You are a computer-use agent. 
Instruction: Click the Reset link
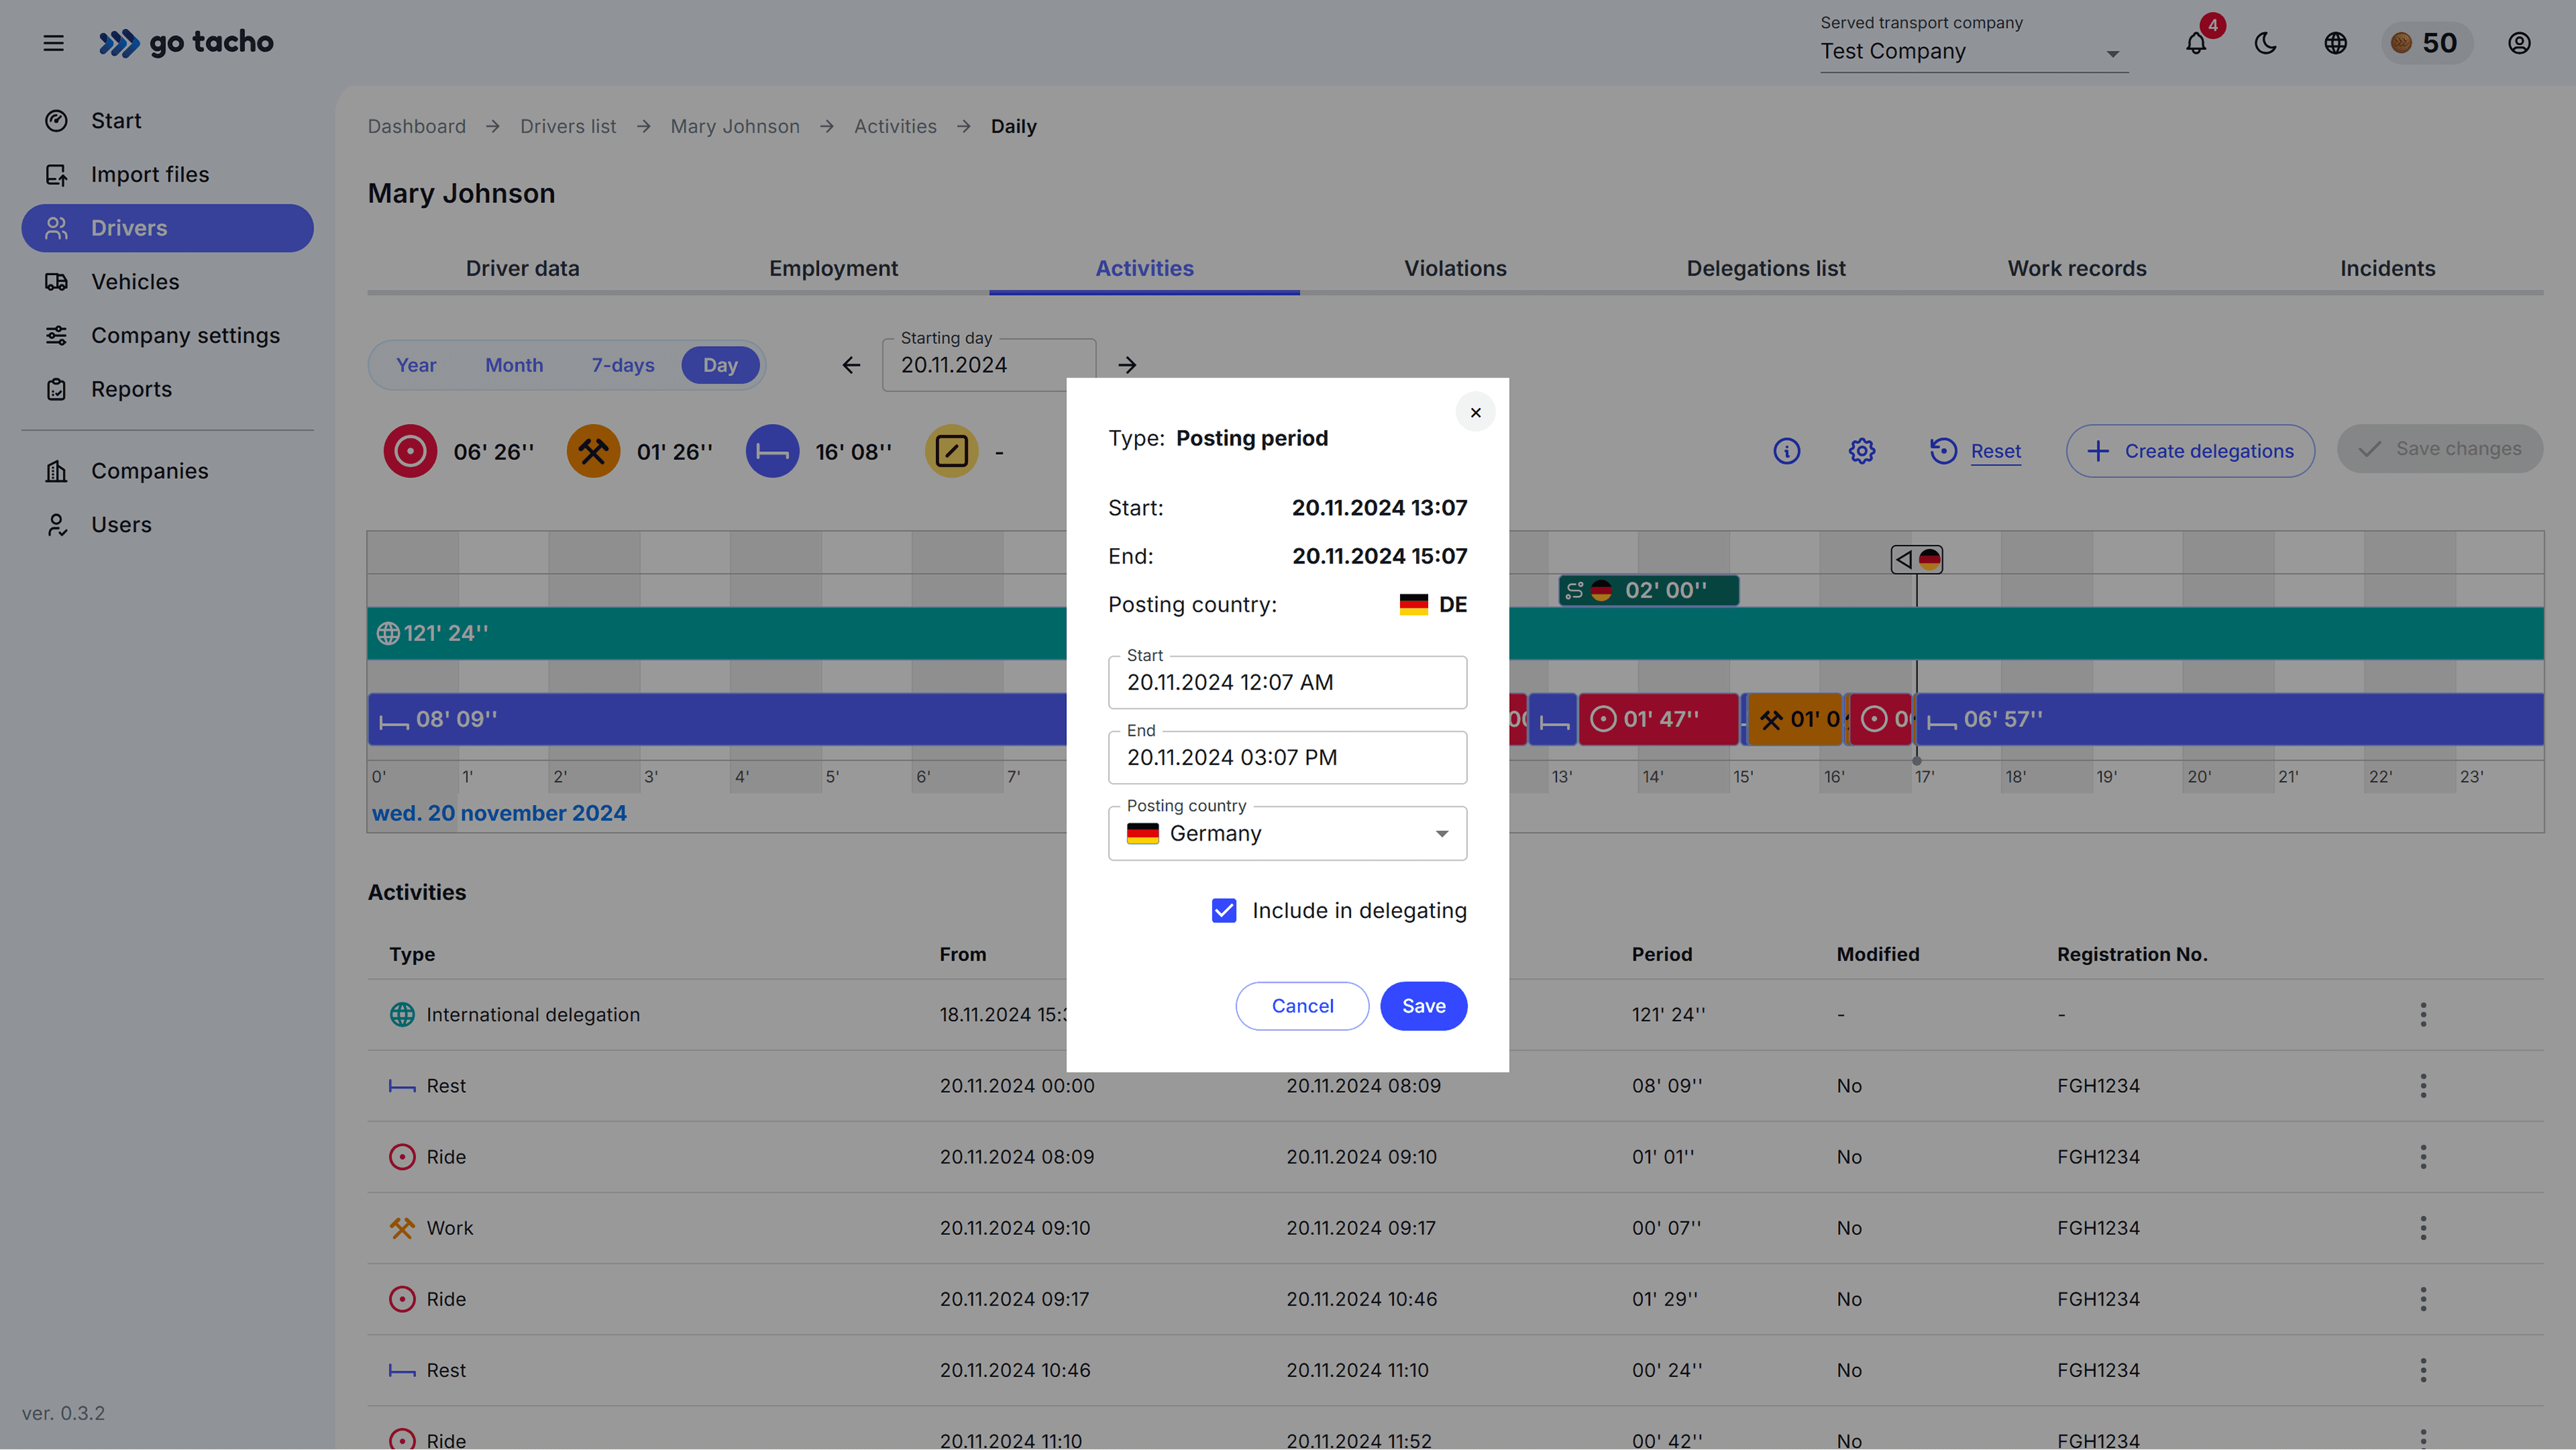click(1995, 451)
